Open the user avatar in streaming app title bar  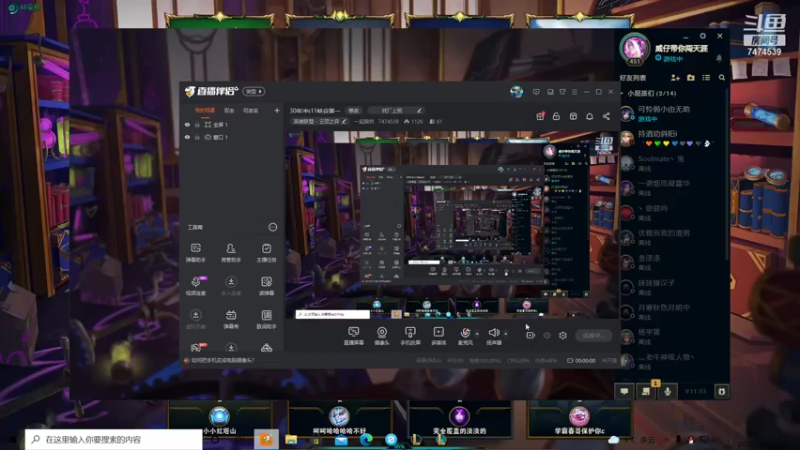pyautogui.click(x=516, y=91)
